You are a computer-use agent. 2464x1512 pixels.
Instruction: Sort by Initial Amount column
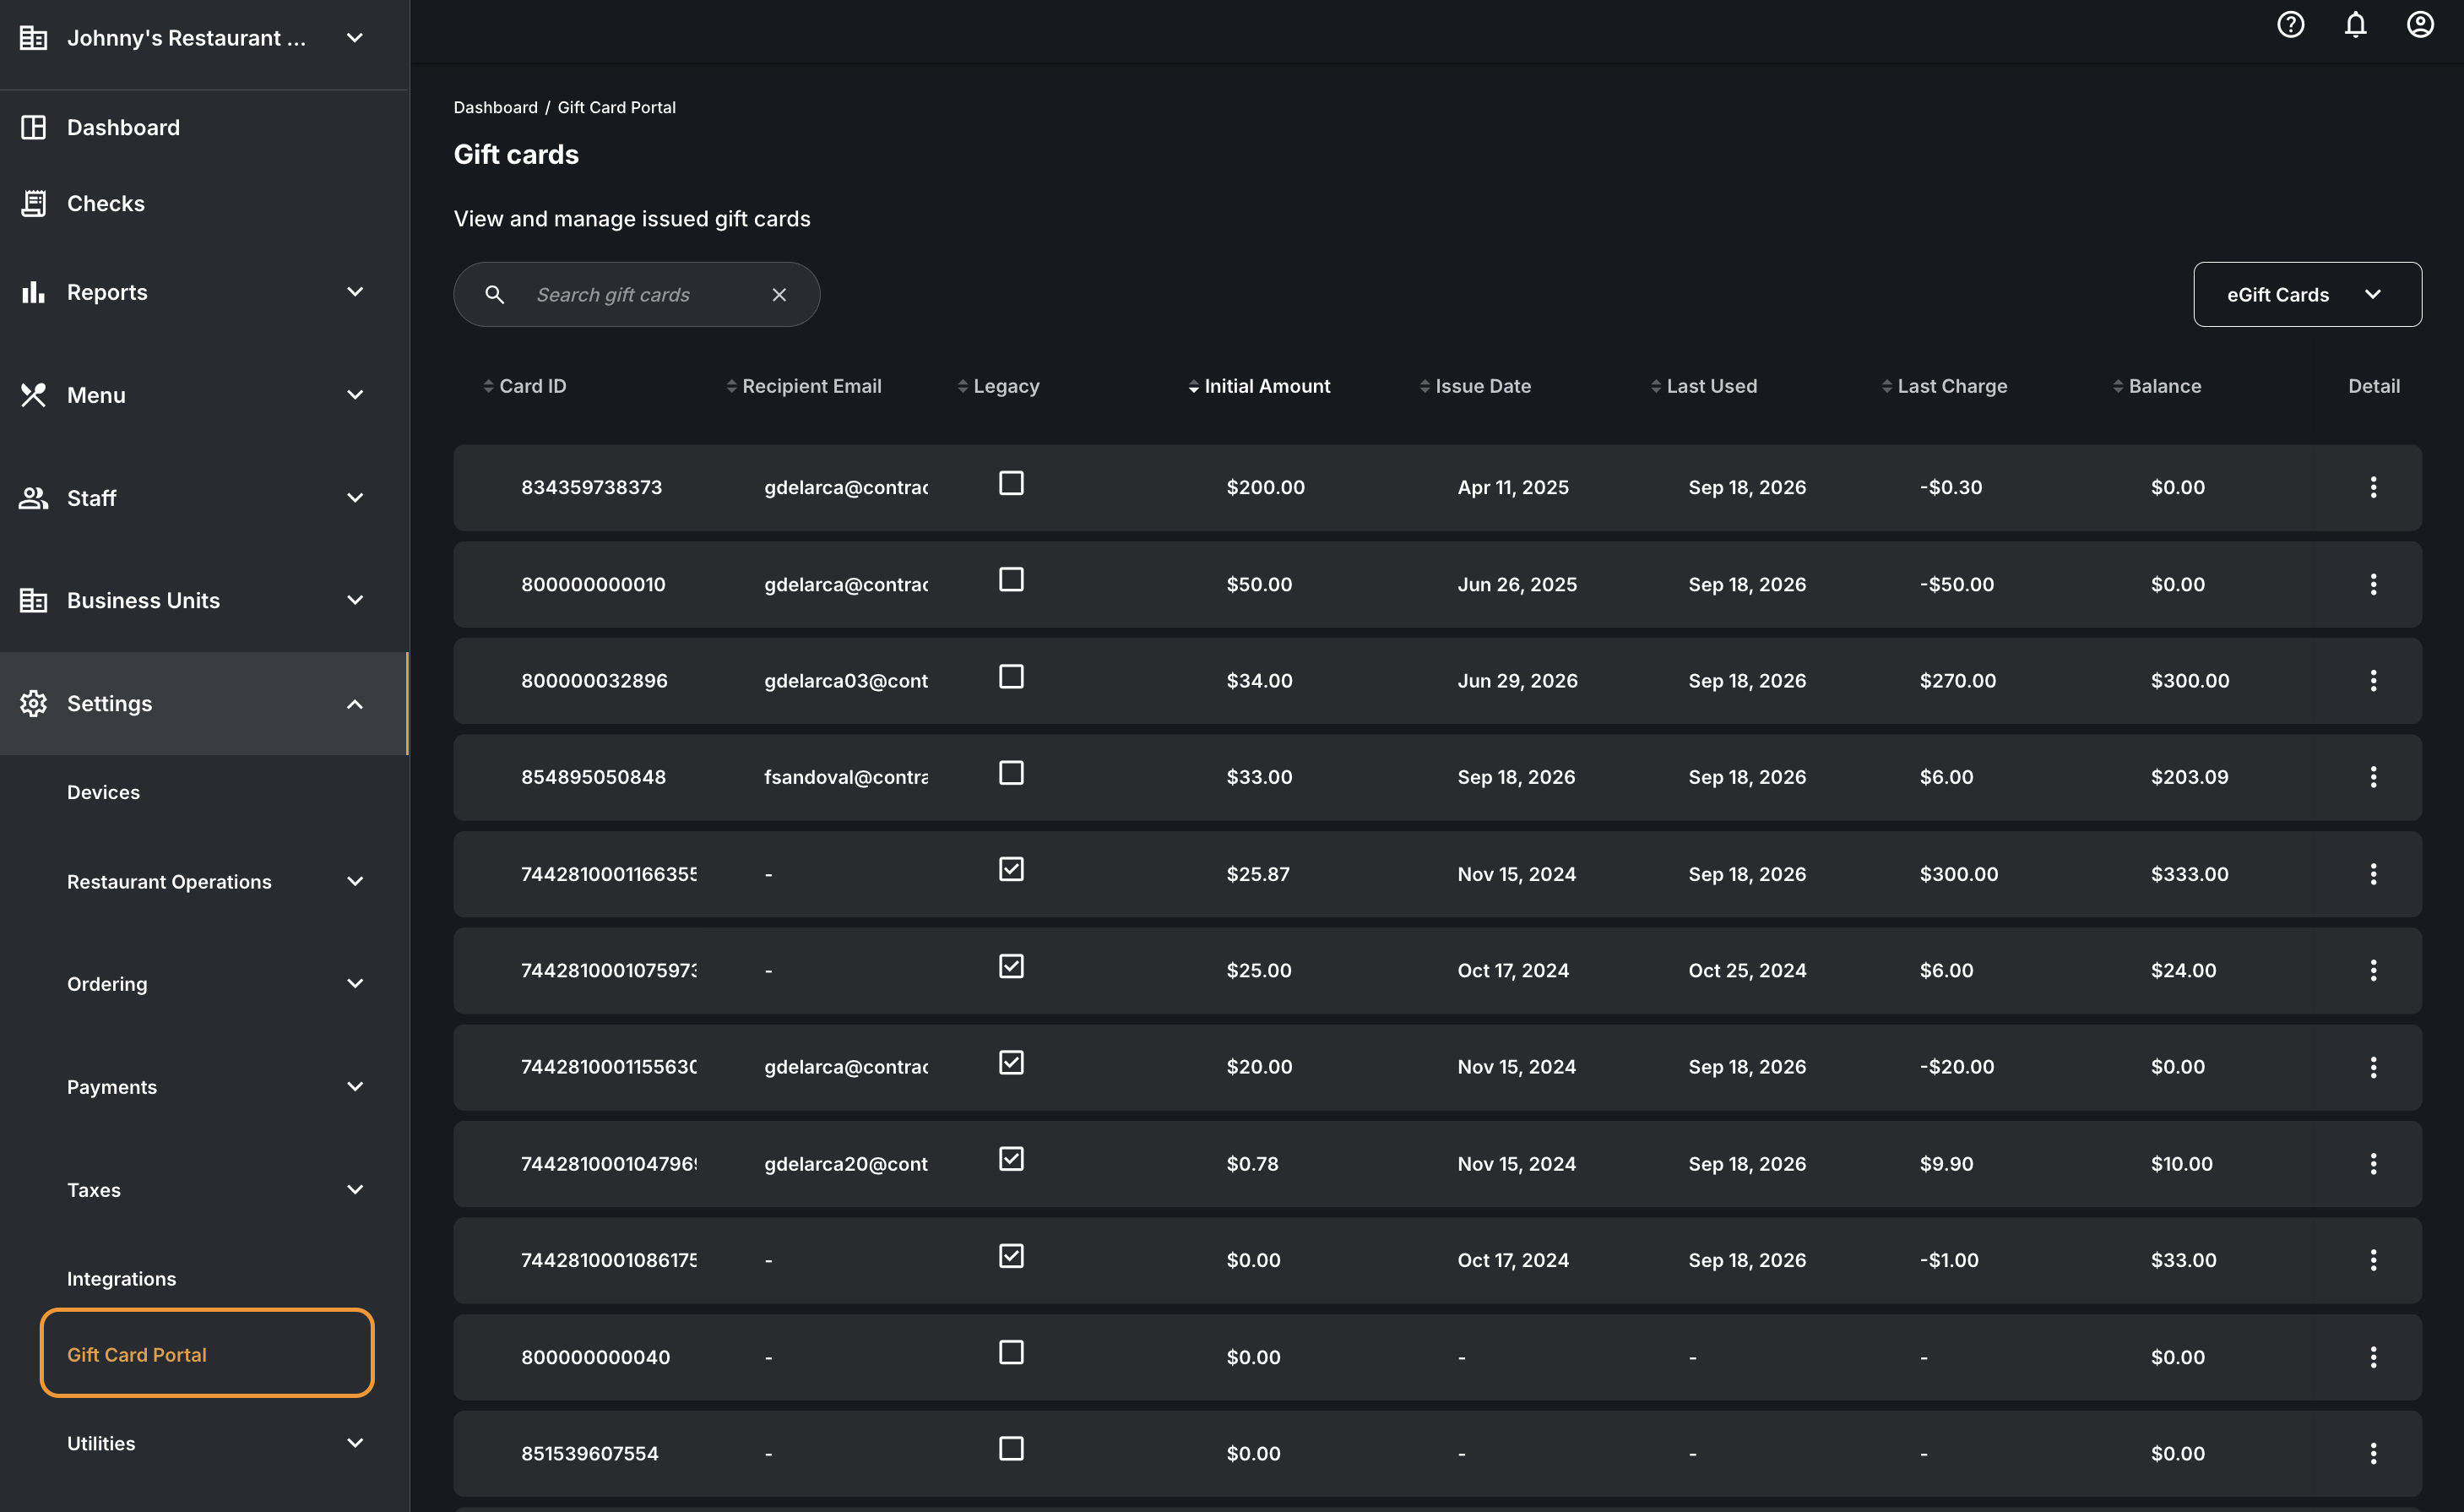[x=1259, y=386]
